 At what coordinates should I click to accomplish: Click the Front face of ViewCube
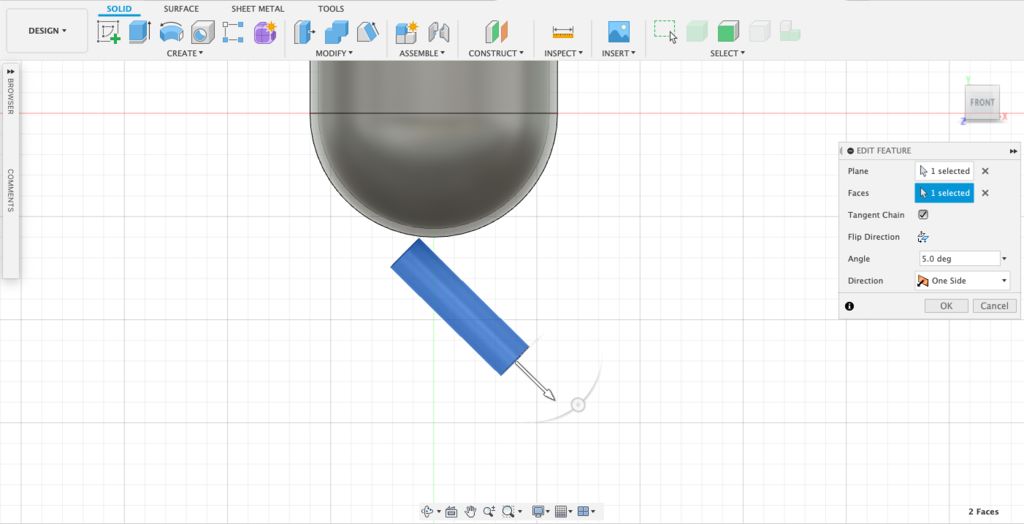(982, 103)
